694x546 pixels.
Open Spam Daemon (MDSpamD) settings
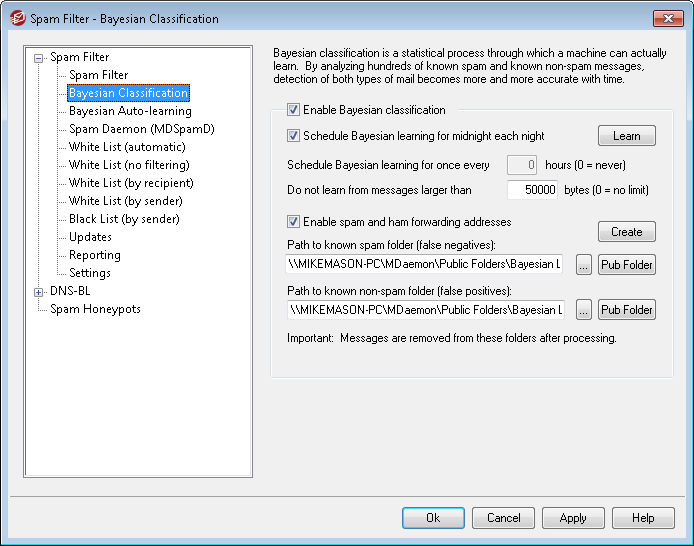(141, 129)
